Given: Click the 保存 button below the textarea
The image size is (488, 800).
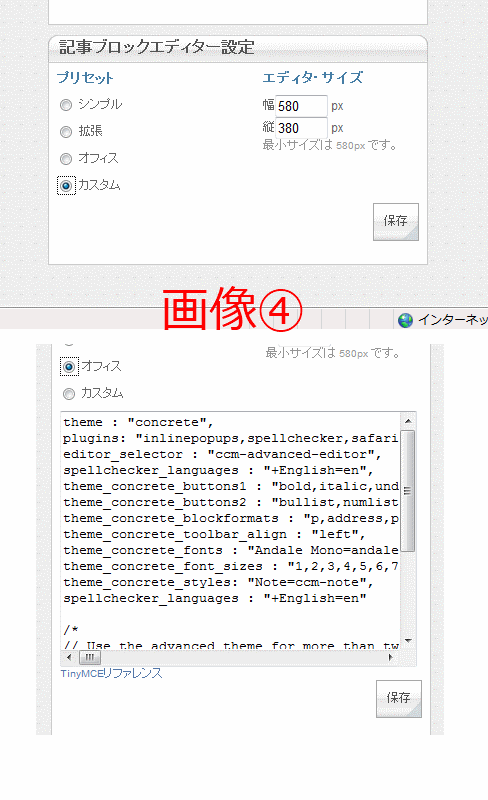Looking at the screenshot, I should [399, 698].
